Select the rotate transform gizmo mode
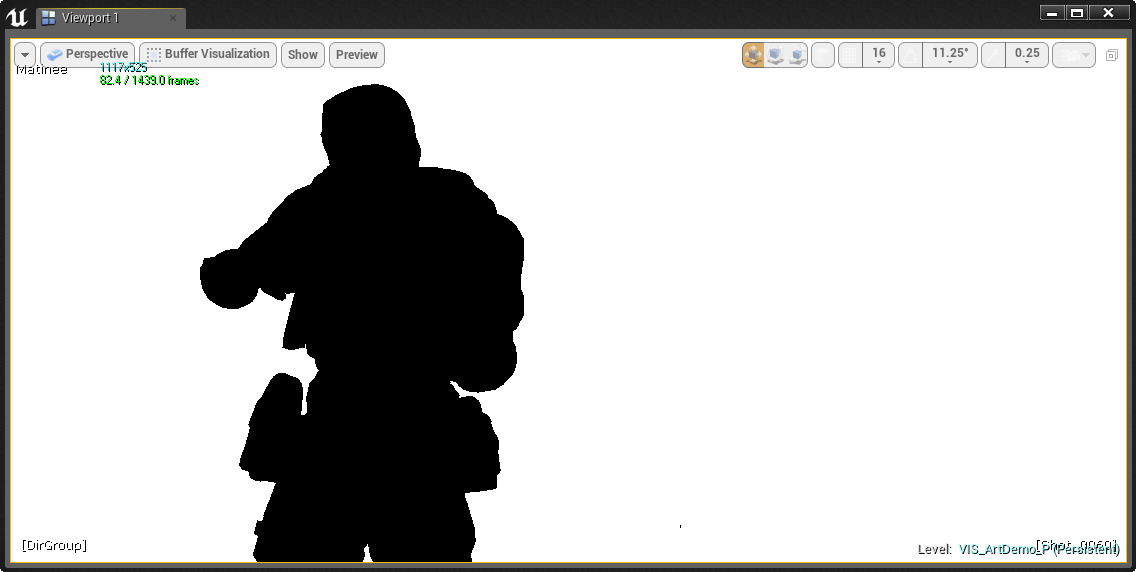The width and height of the screenshot is (1136, 572). pos(774,55)
